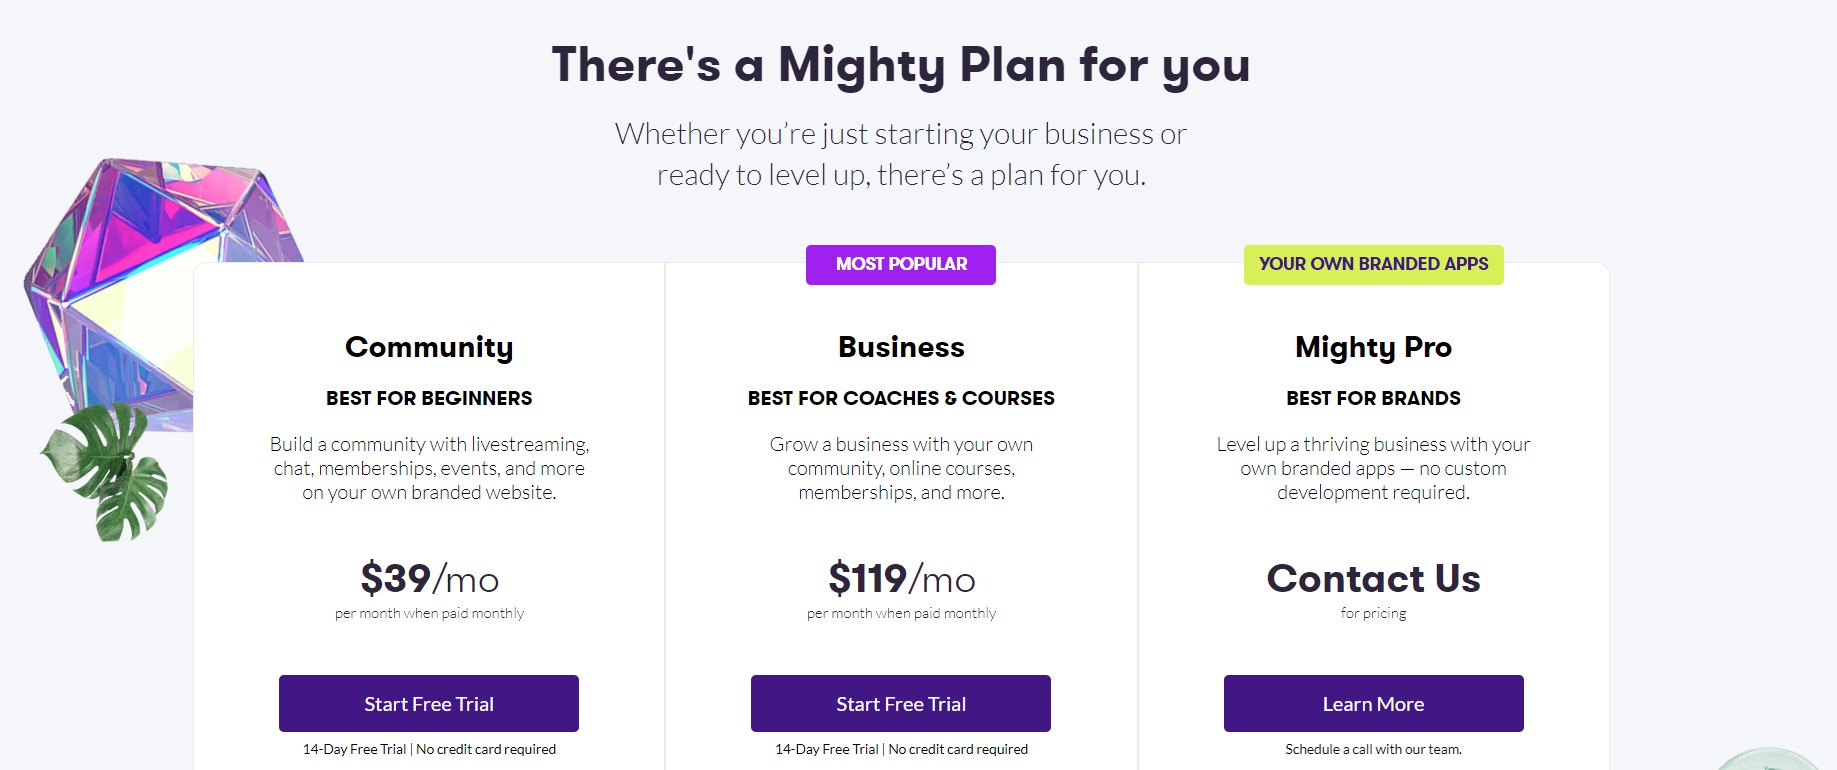Click "Schedule a call with our team" text
Viewport: 1837px width, 770px height.
click(x=1373, y=749)
